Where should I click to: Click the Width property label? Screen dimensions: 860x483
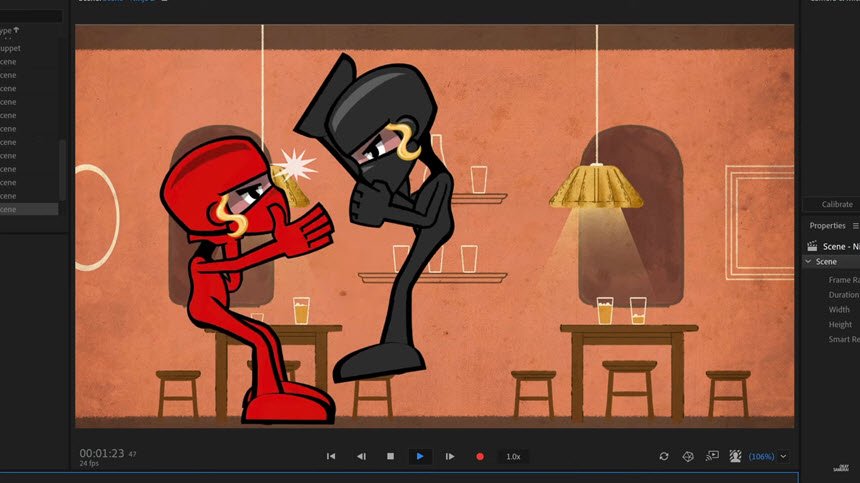click(x=839, y=309)
